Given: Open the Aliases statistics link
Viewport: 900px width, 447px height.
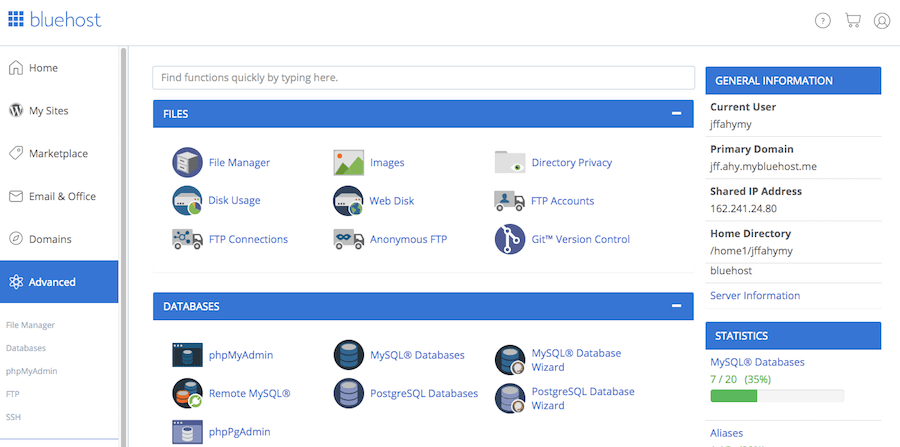Looking at the screenshot, I should pyautogui.click(x=726, y=433).
